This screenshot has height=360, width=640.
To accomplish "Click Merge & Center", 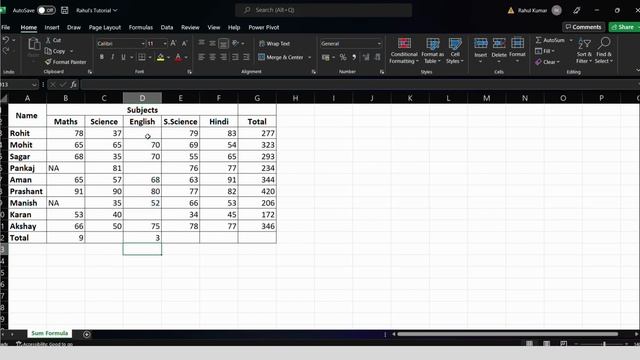I will click(281, 57).
